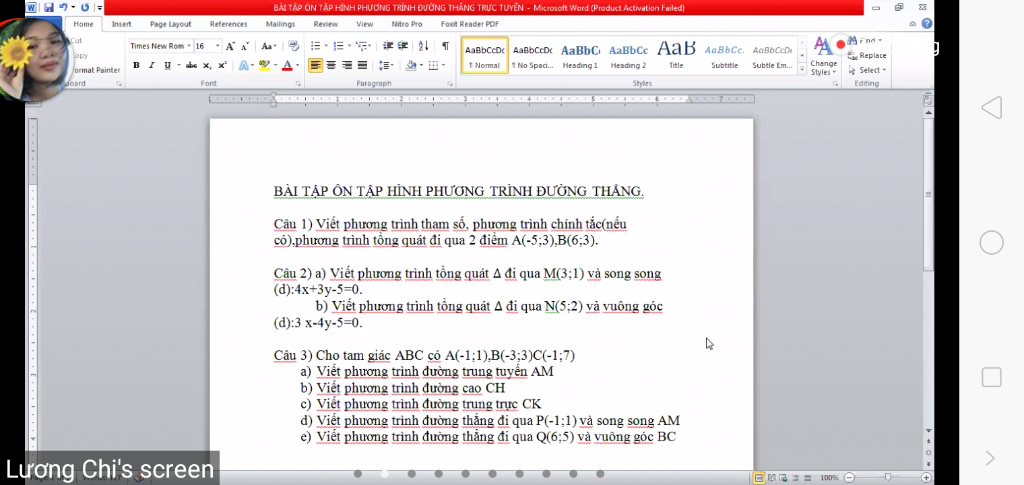Undo the last action

(x=64, y=8)
